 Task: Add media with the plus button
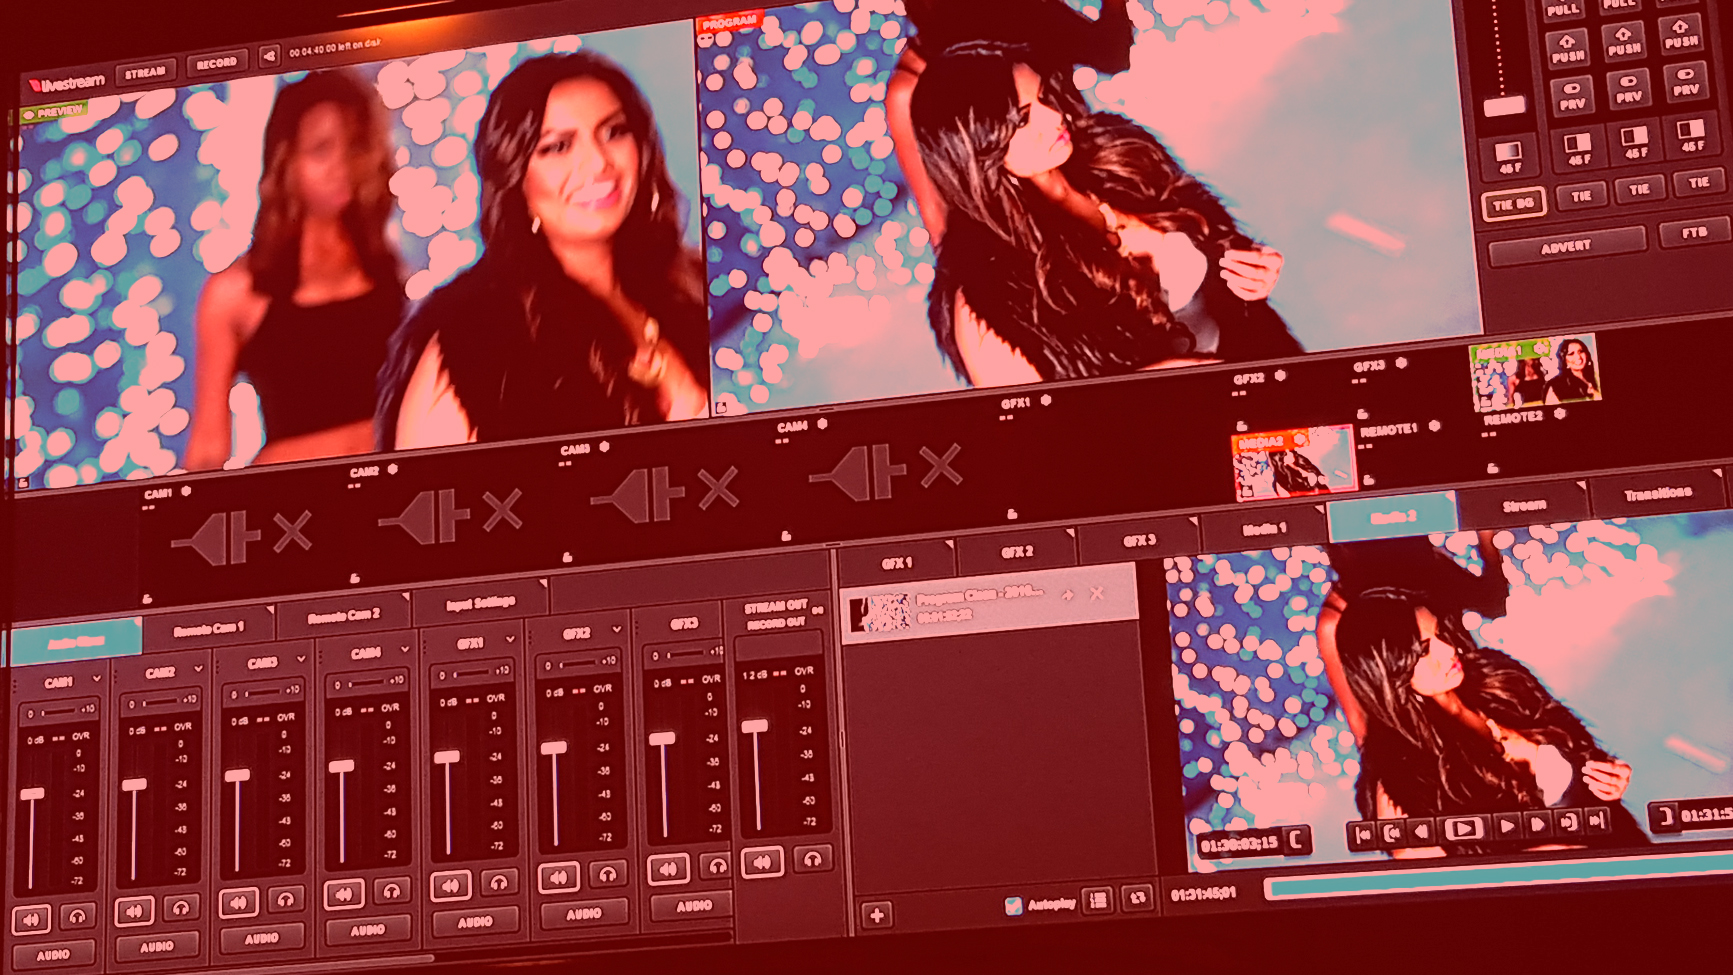pyautogui.click(x=877, y=915)
